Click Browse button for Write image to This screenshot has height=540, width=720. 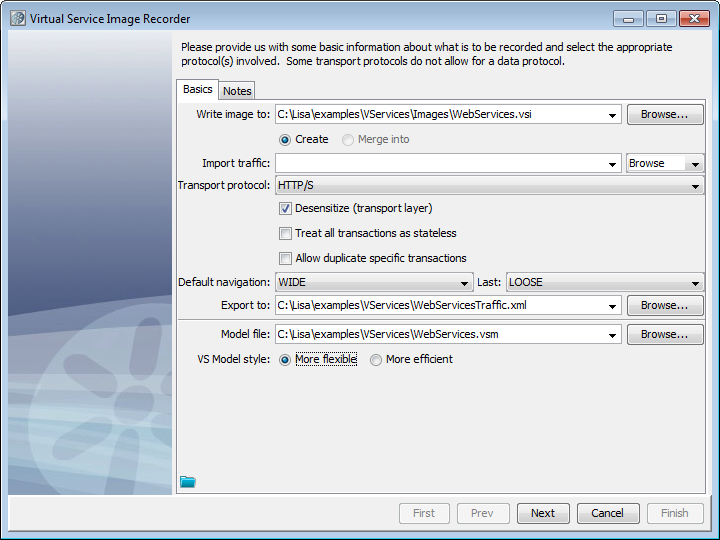pos(665,114)
